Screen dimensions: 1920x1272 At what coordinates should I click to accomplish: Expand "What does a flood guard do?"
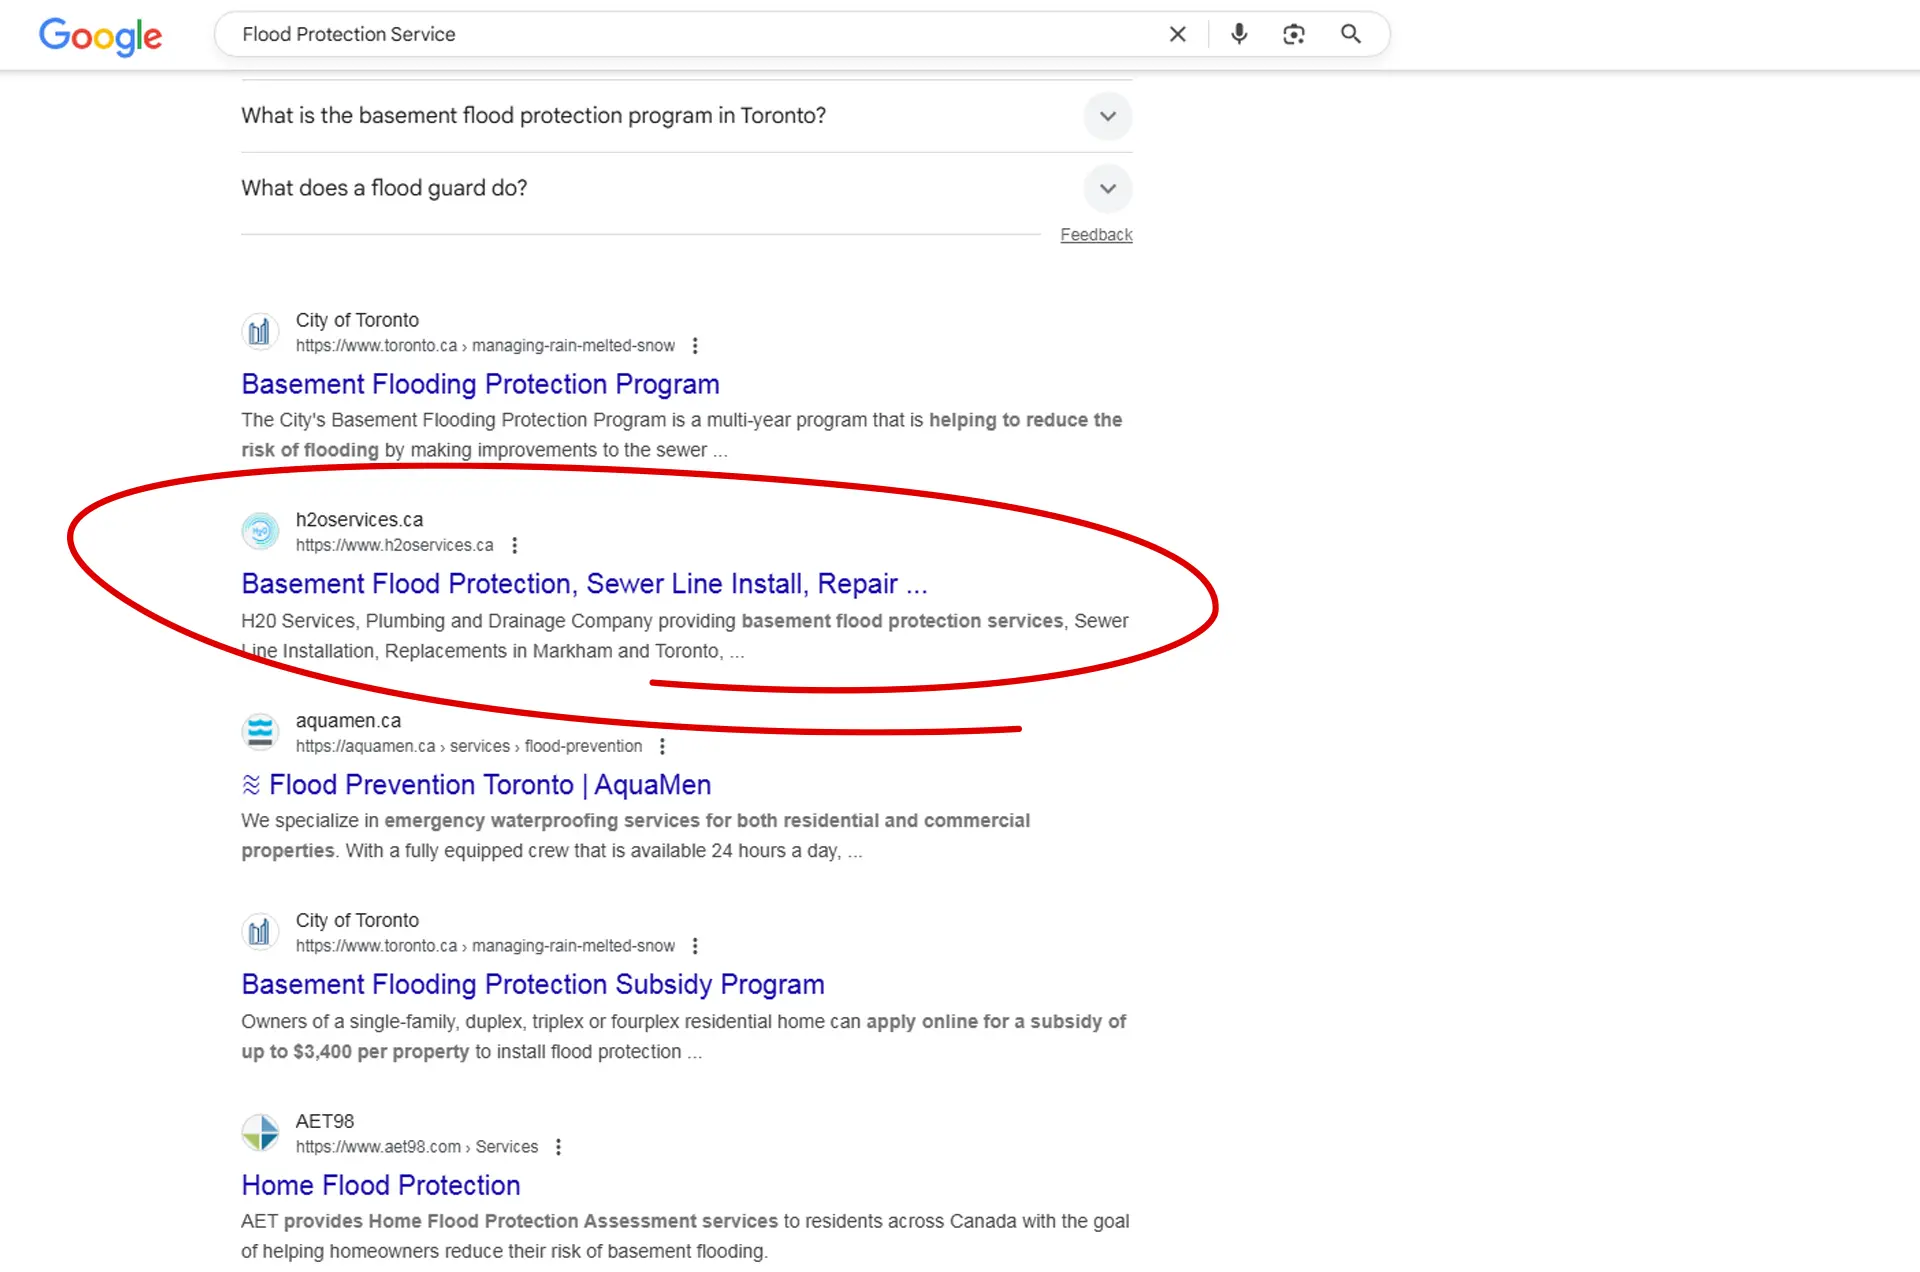[1107, 188]
